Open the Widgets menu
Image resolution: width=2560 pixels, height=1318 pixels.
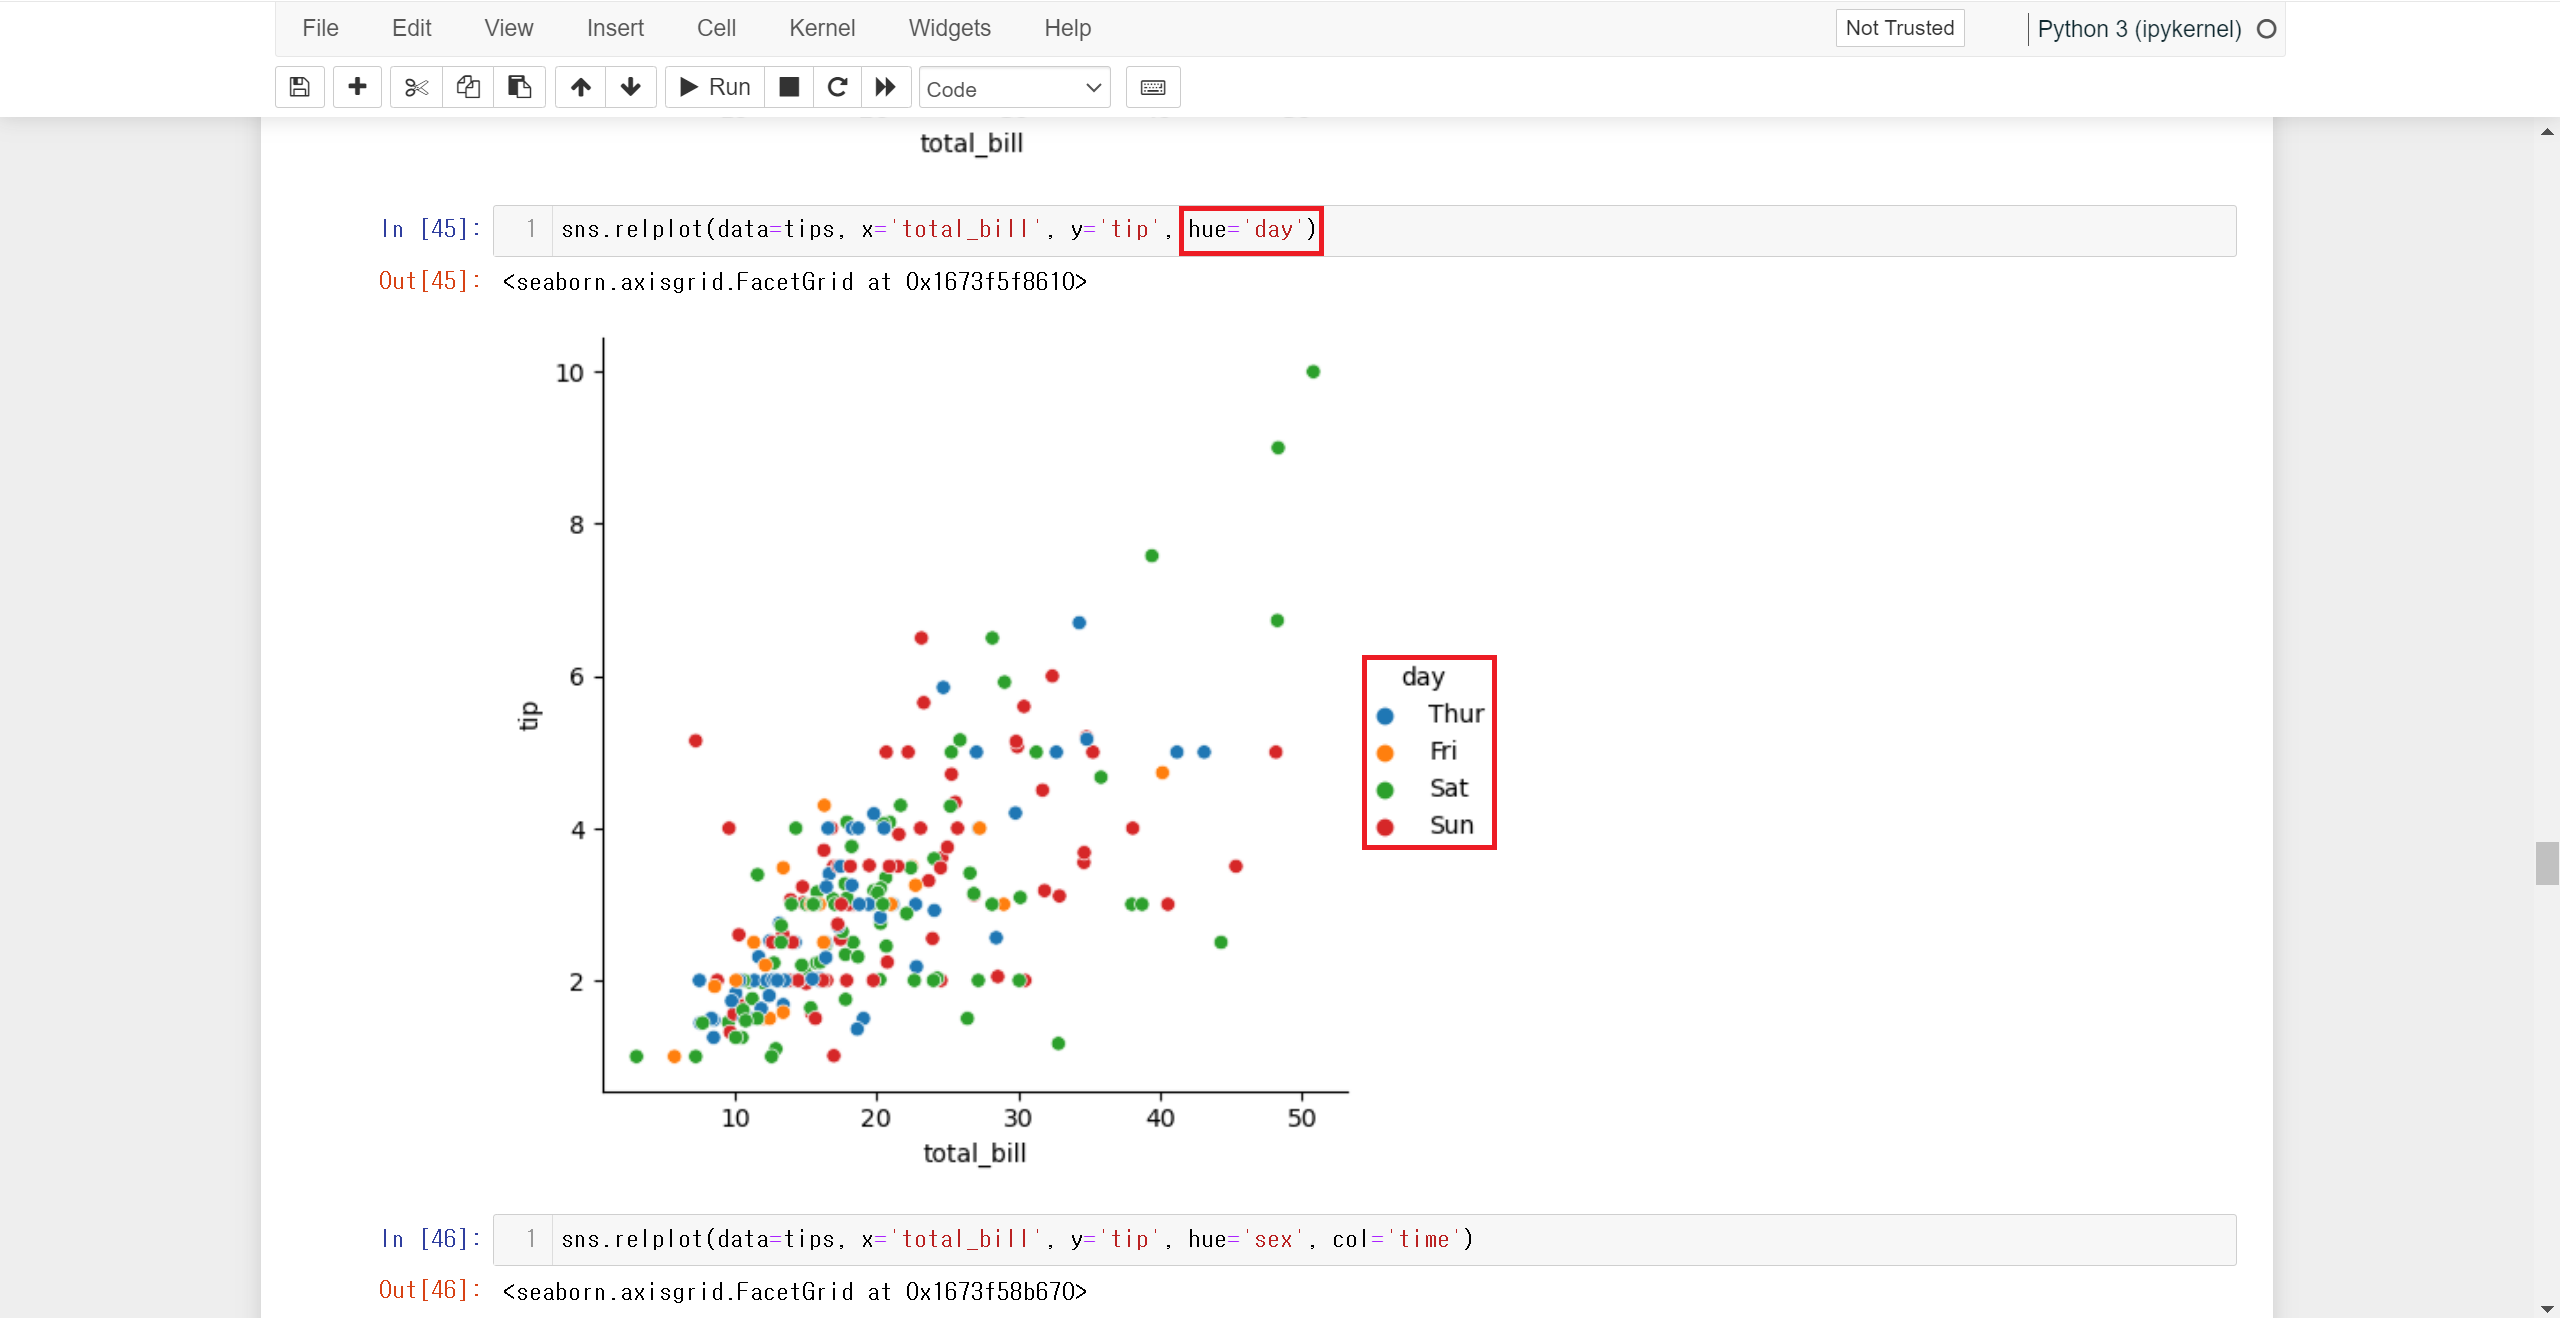949,28
